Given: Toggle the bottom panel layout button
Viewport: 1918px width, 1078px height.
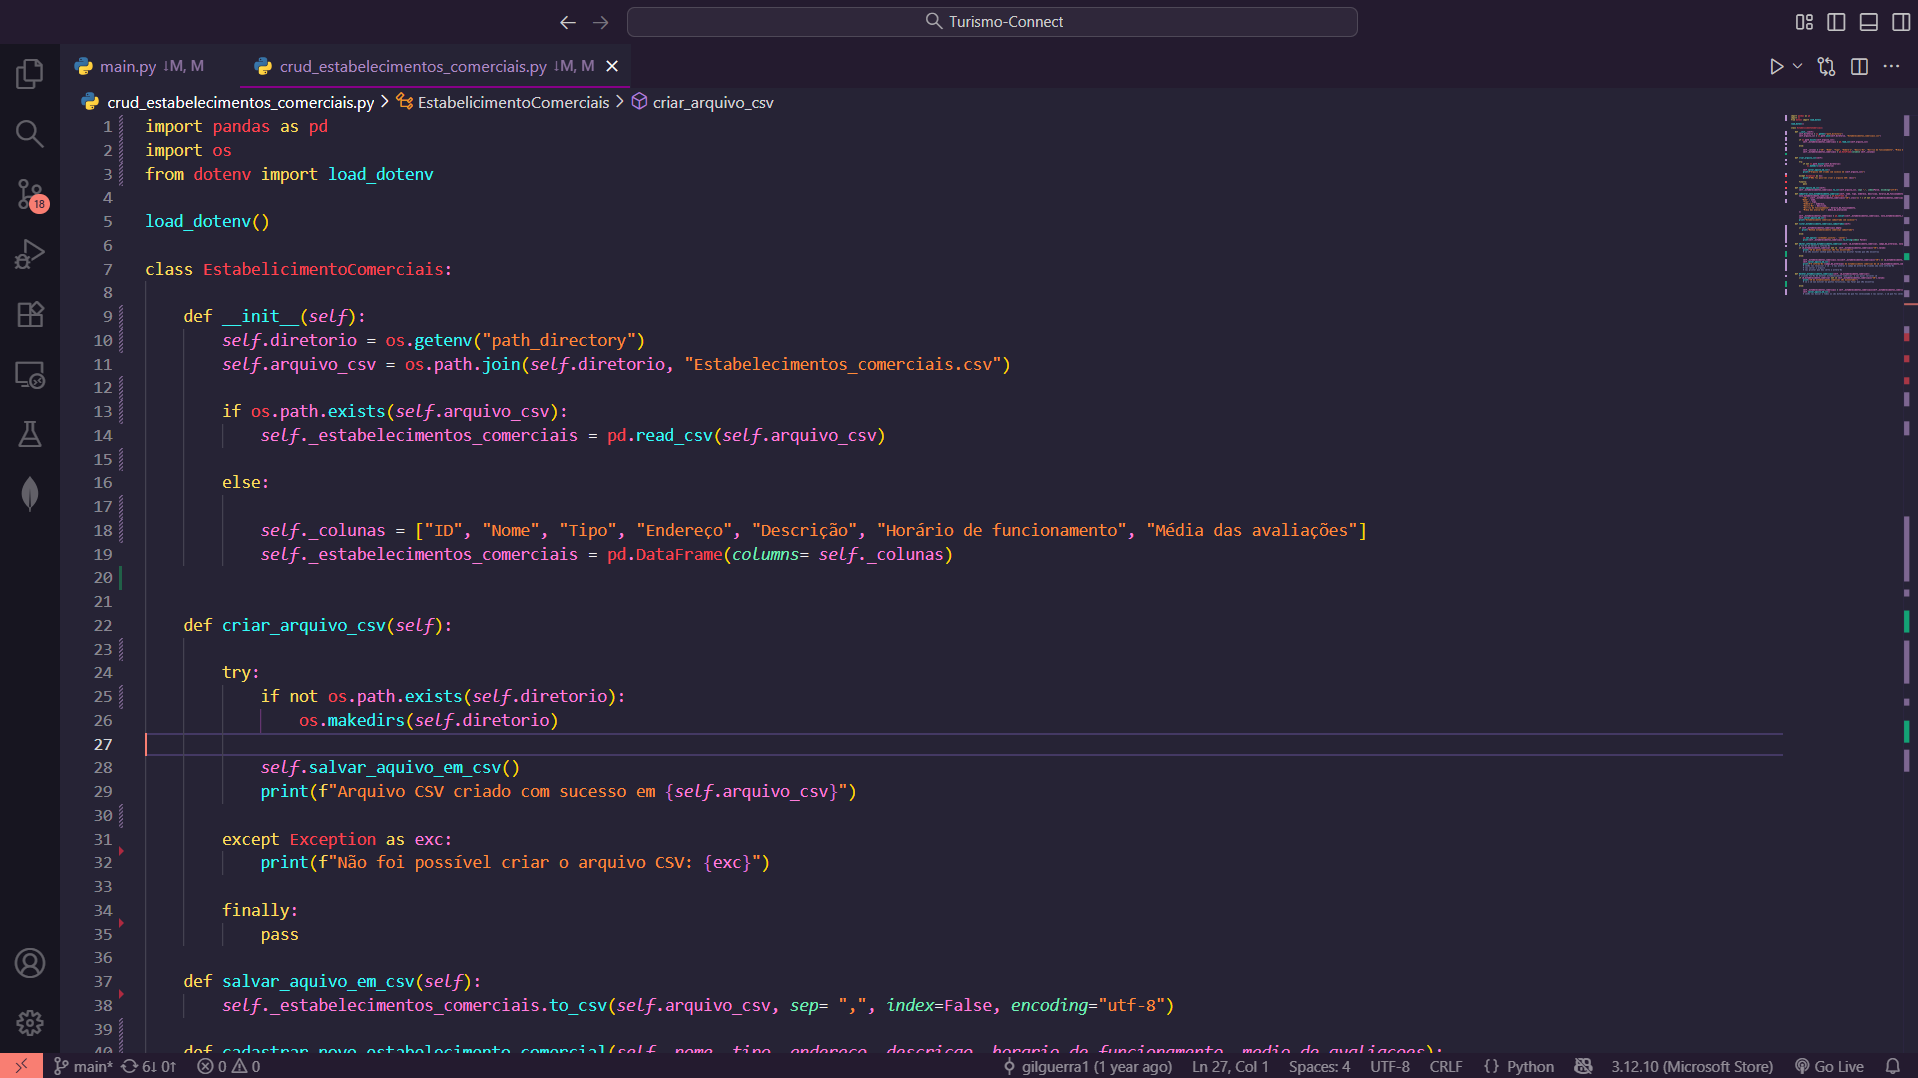Looking at the screenshot, I should coord(1868,22).
